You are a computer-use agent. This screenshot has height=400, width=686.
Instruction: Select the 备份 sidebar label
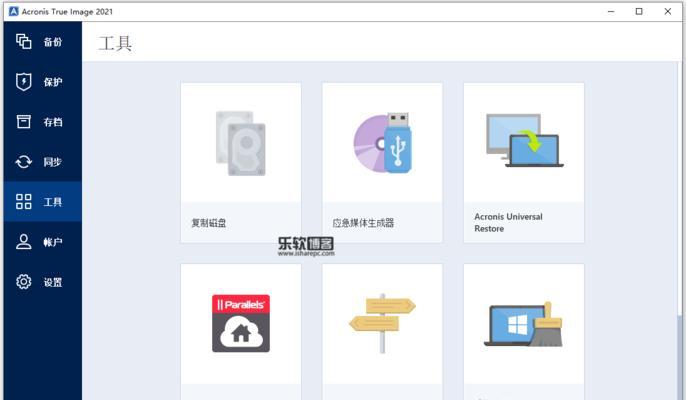pyautogui.click(x=52, y=42)
